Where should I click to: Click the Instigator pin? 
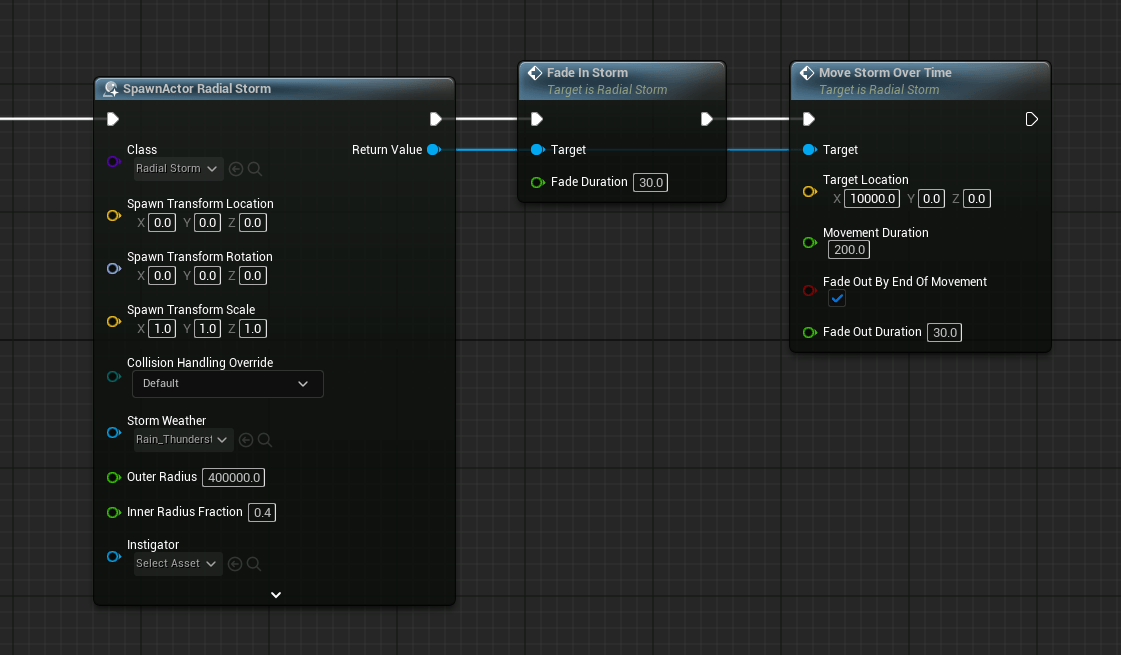tap(114, 556)
